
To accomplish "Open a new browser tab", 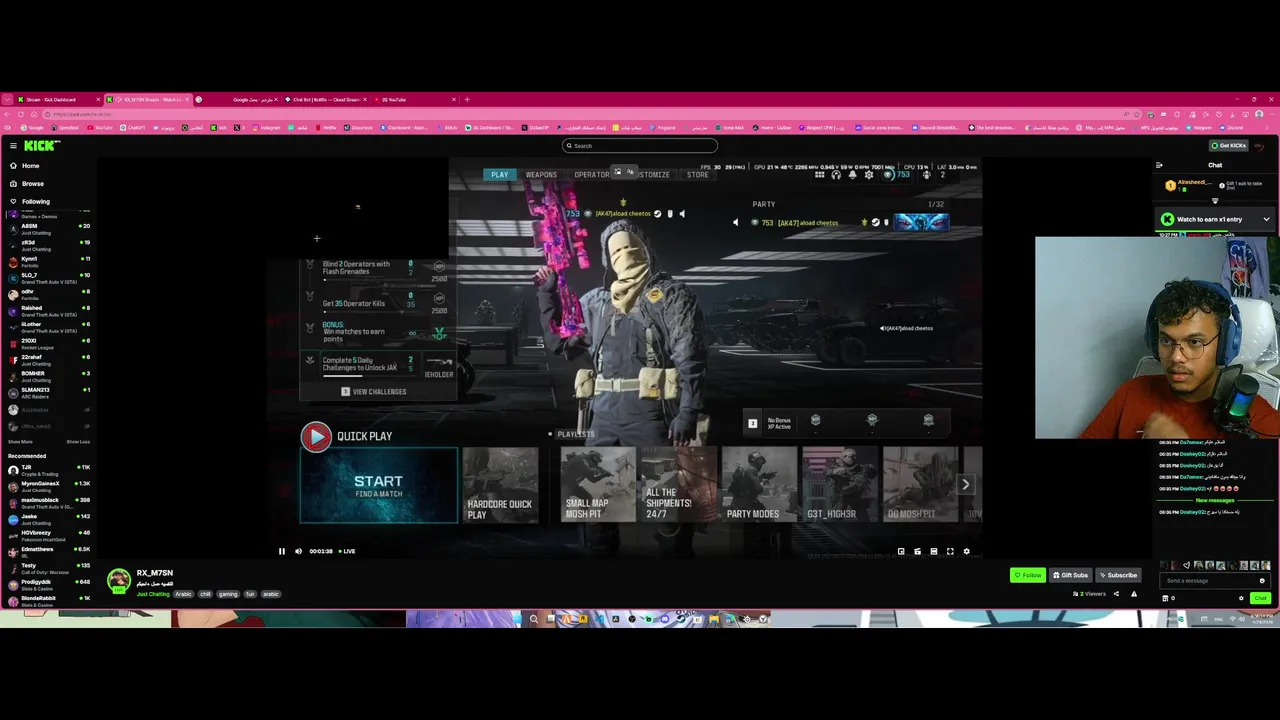I will coord(467,99).
